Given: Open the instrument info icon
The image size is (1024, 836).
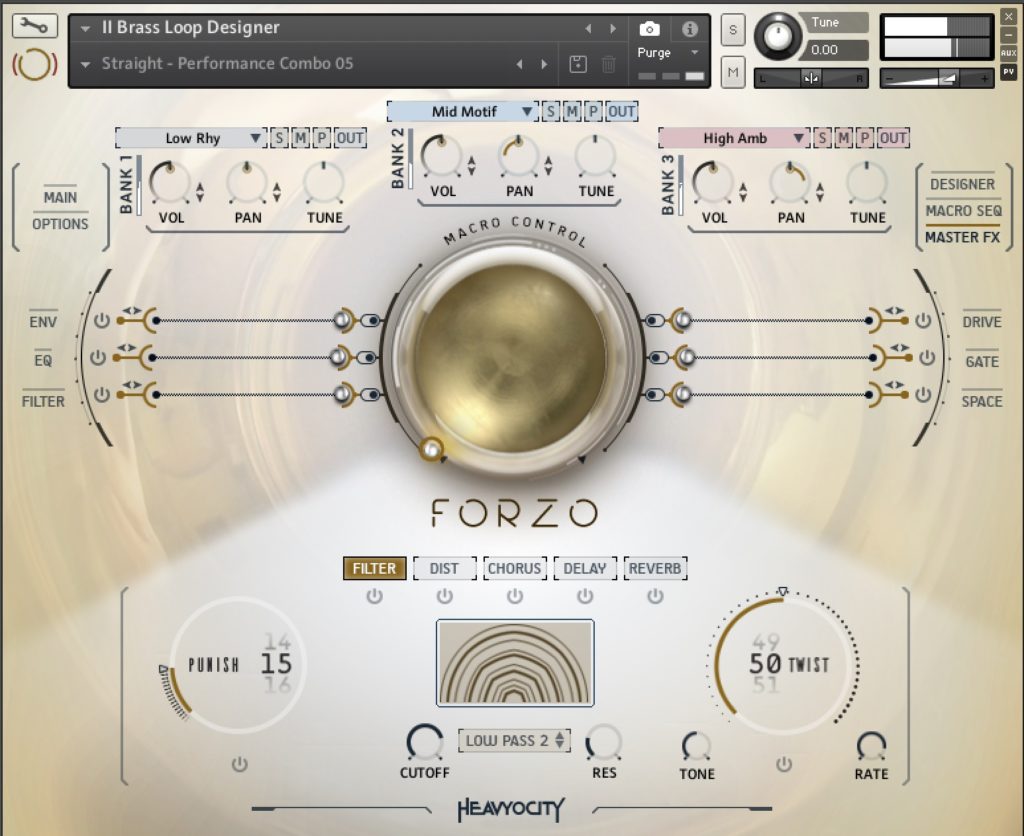Looking at the screenshot, I should [690, 29].
